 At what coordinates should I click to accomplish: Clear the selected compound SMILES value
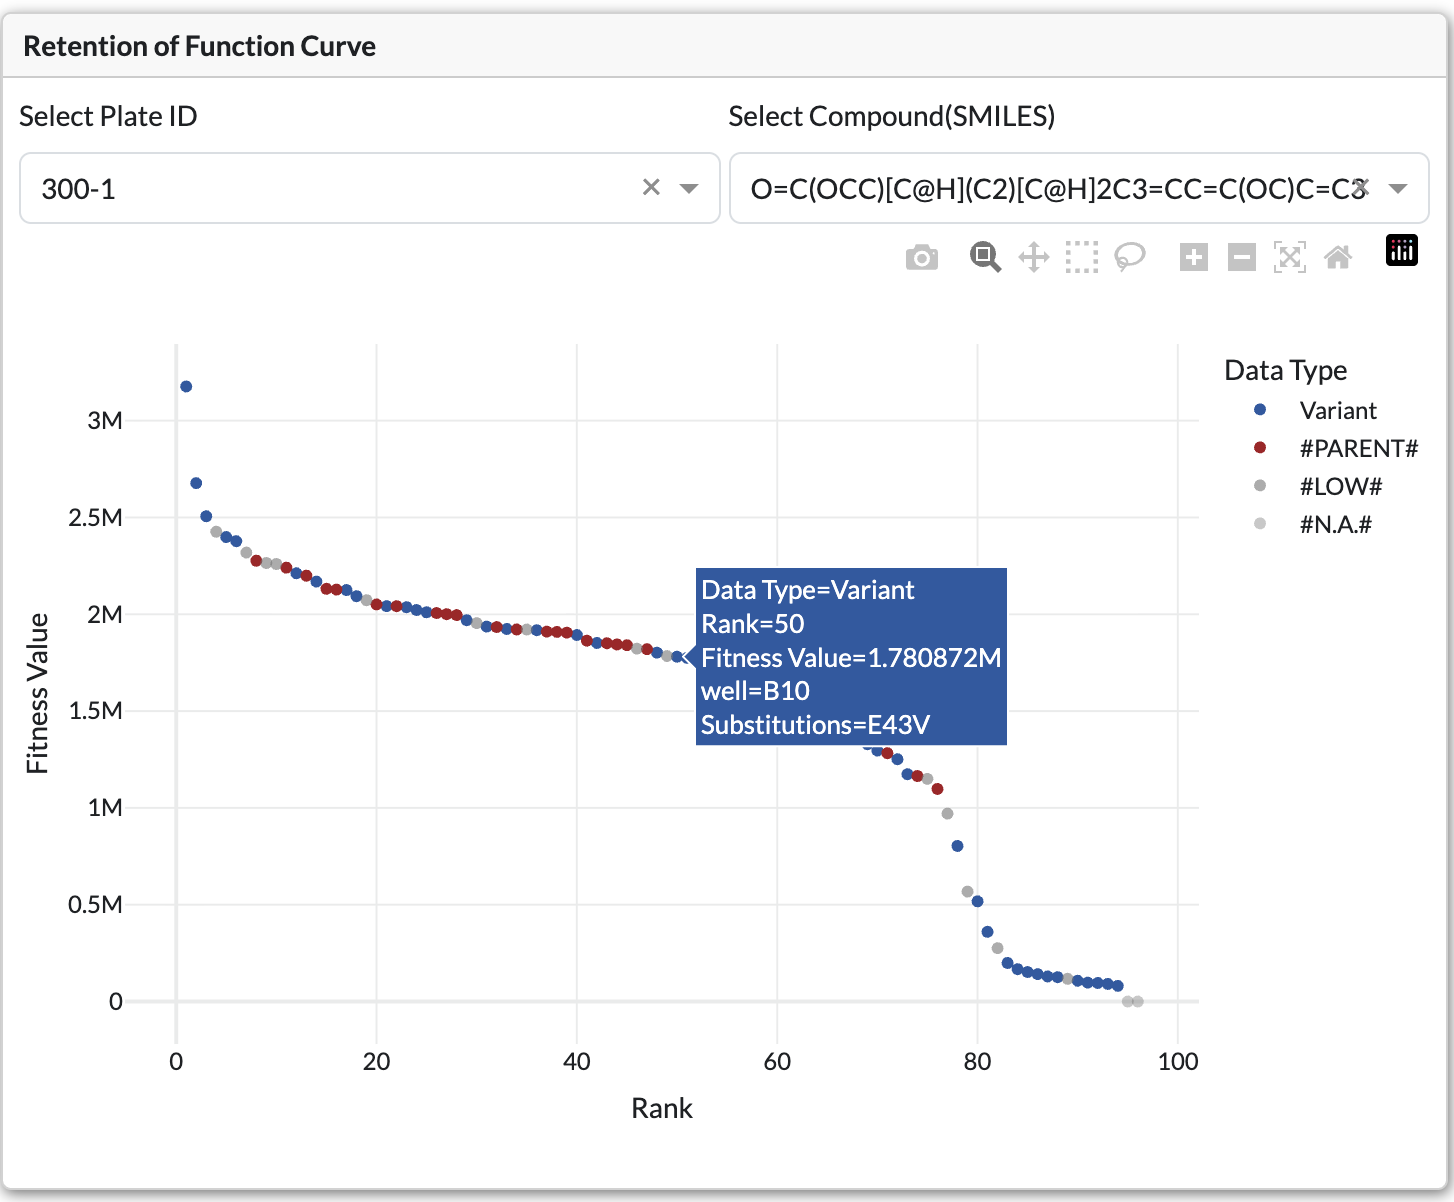tap(1361, 187)
